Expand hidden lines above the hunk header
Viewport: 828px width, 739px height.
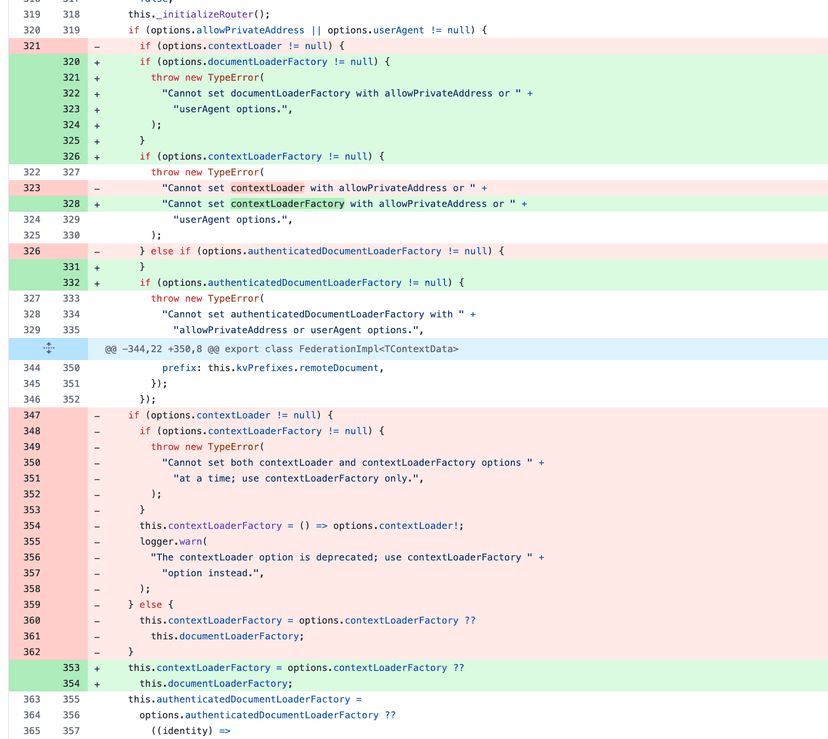[49, 349]
